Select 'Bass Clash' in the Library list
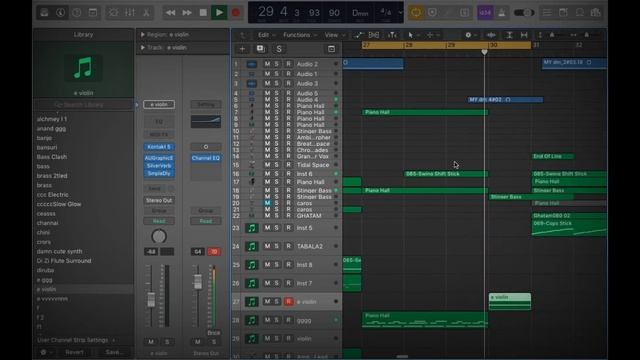640x360 pixels. [x=52, y=157]
